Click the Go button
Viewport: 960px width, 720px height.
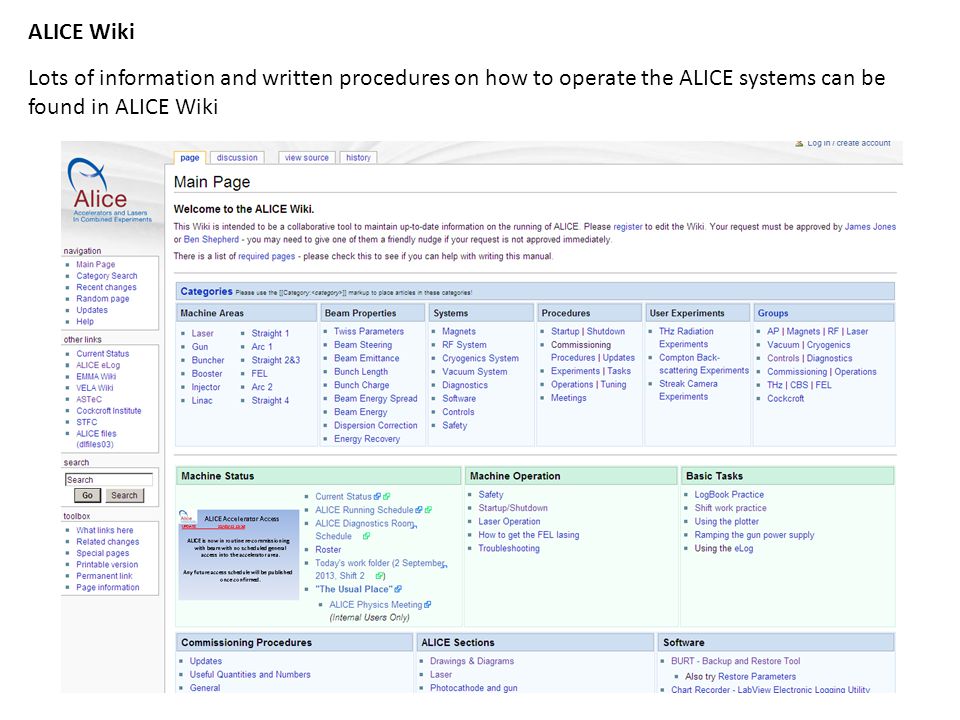[88, 495]
